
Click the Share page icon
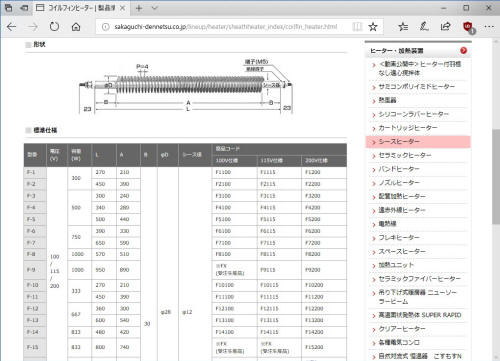click(446, 27)
